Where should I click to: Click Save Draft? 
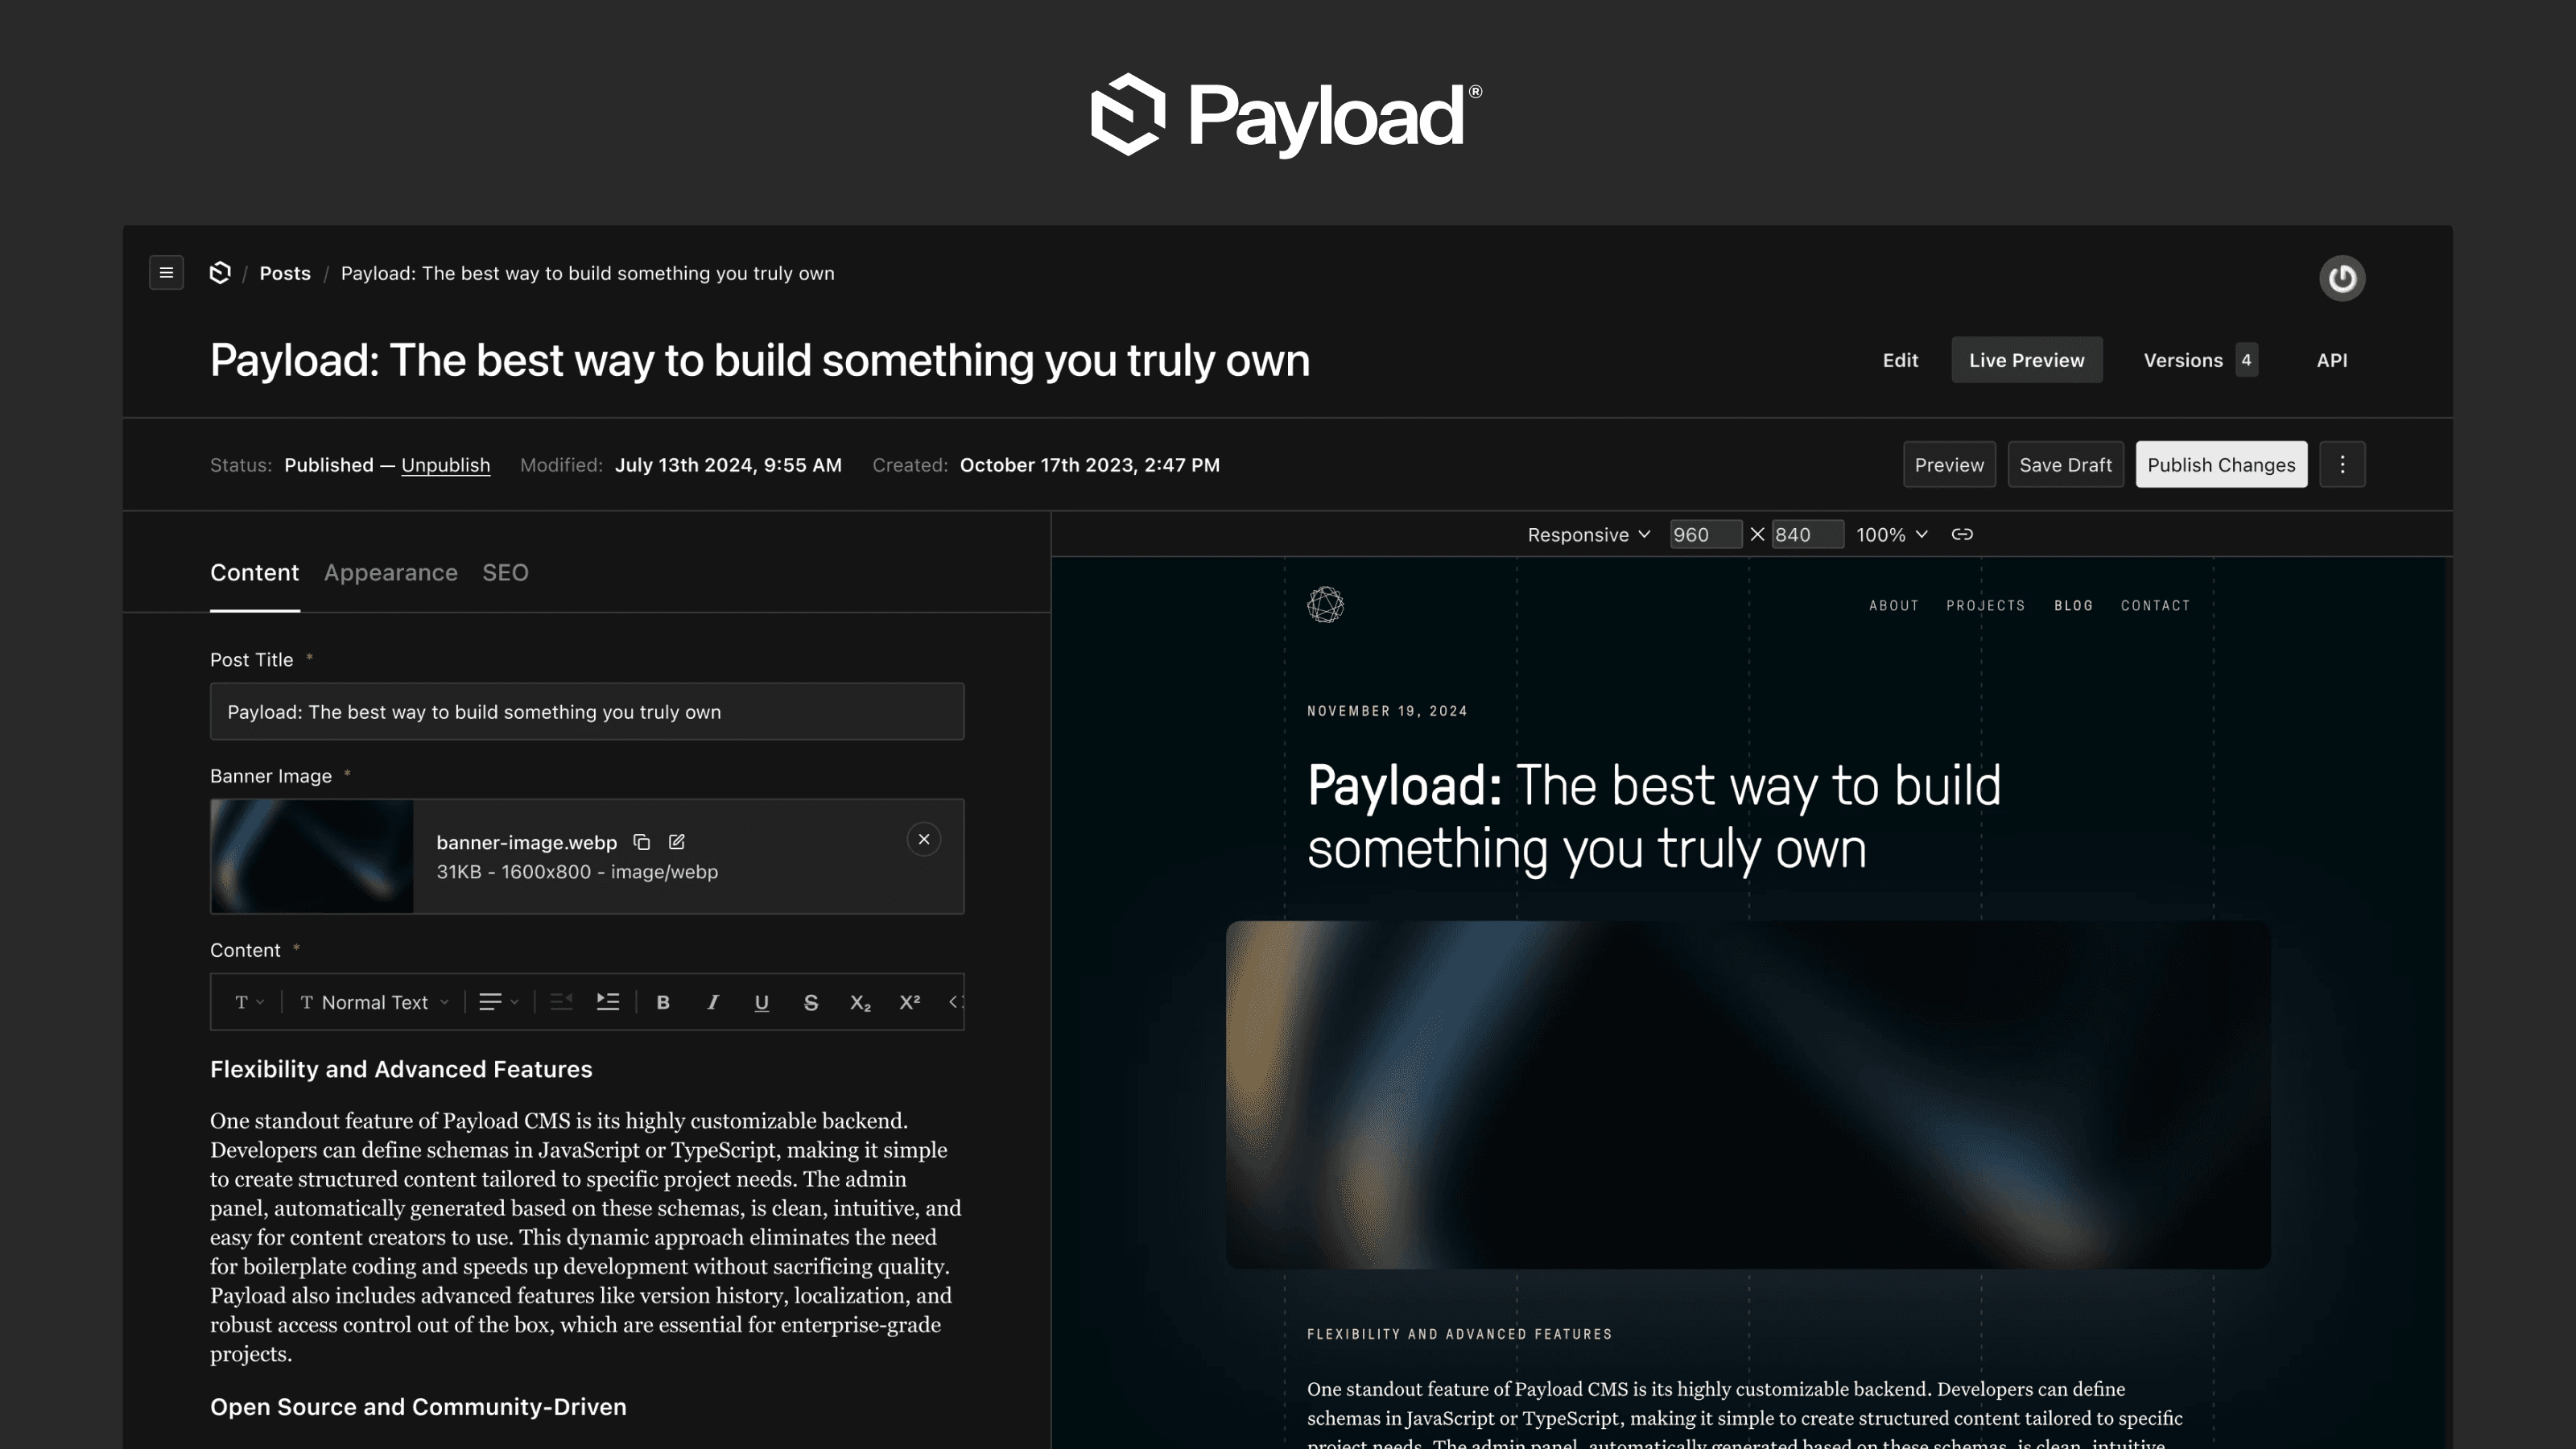point(2065,464)
